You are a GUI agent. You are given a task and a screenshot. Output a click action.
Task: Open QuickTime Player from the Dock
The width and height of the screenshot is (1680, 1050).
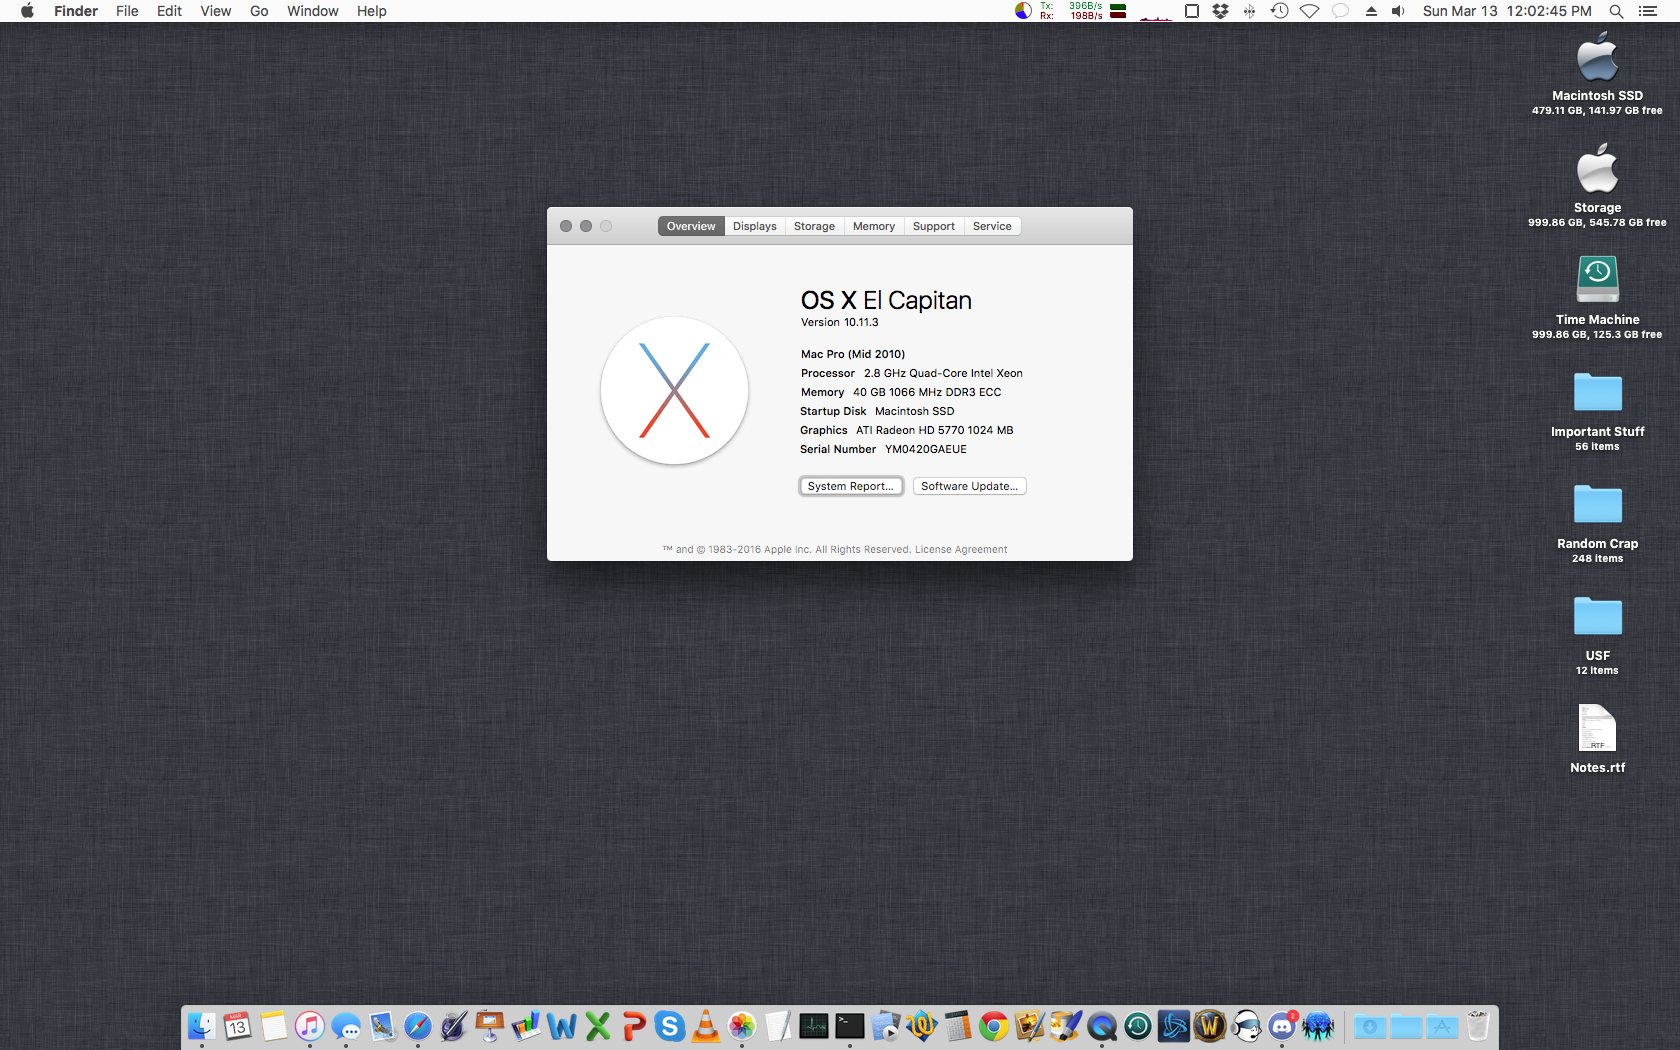pyautogui.click(x=1102, y=1026)
